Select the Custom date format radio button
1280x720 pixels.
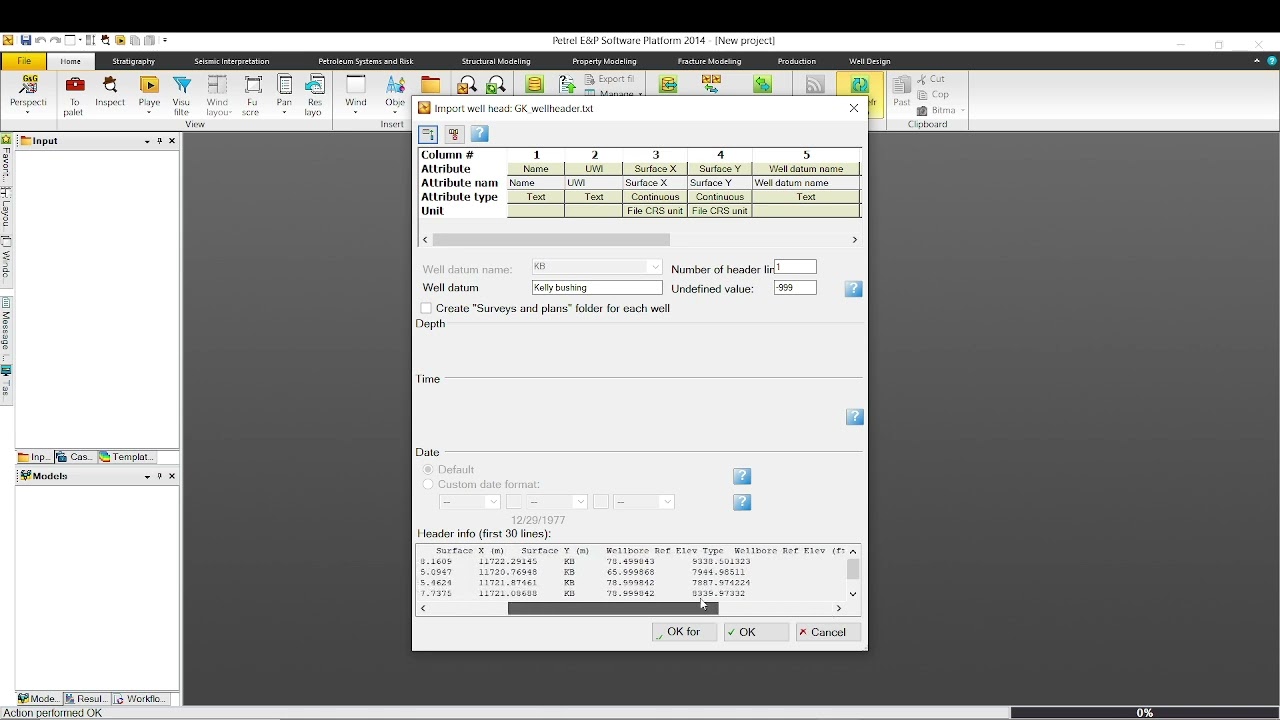(428, 484)
